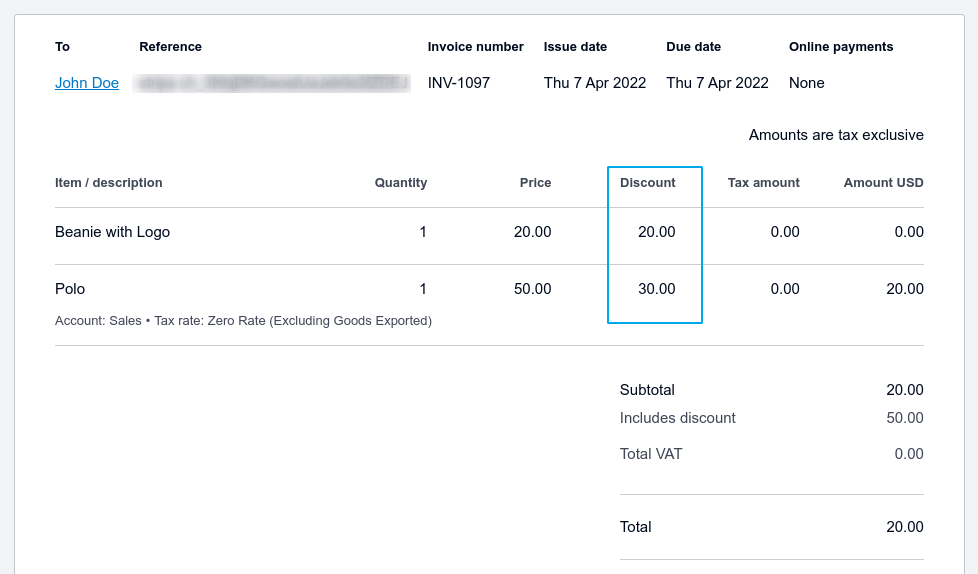Viewport: 978px width, 574px height.
Task: Open the John Doe contact link
Action: 87,83
